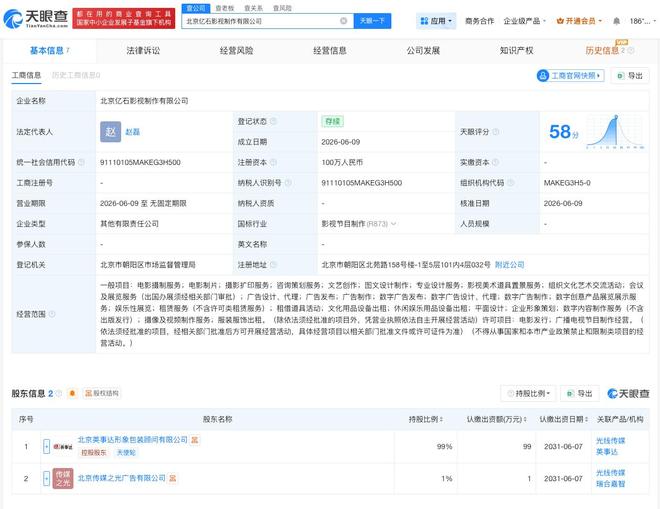Export shareholder list with 导出 button
The image size is (660, 509).
coord(580,393)
